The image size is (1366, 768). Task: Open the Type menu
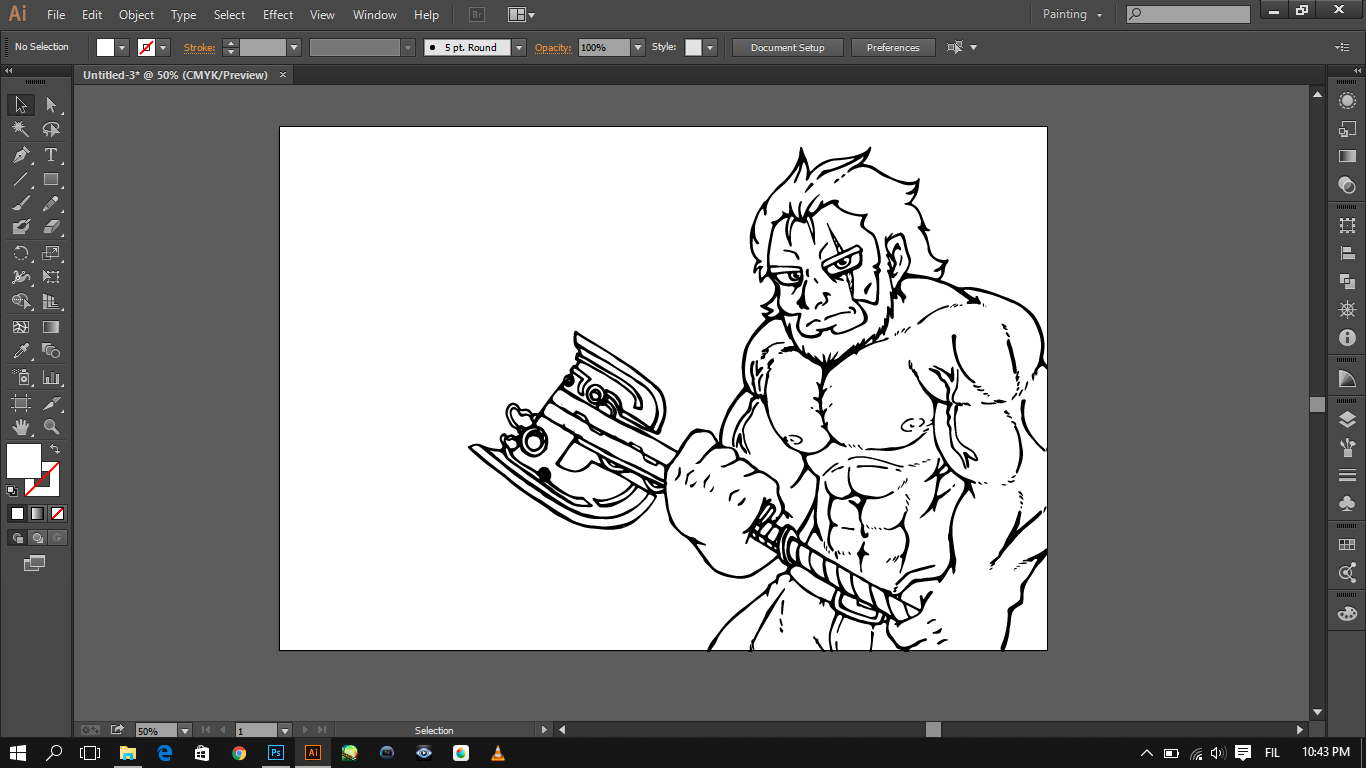pyautogui.click(x=183, y=15)
